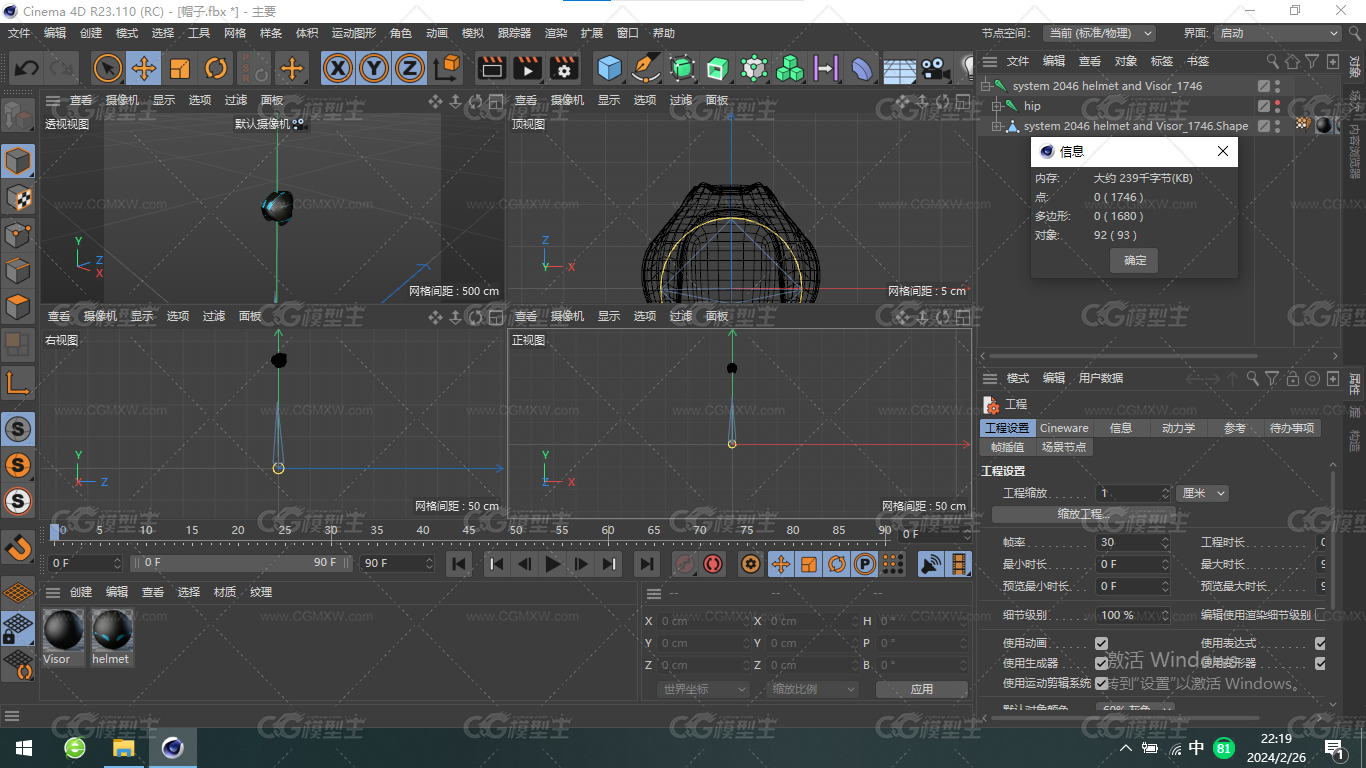The height and width of the screenshot is (768, 1366).
Task: Add a cube primitive object
Action: click(609, 69)
